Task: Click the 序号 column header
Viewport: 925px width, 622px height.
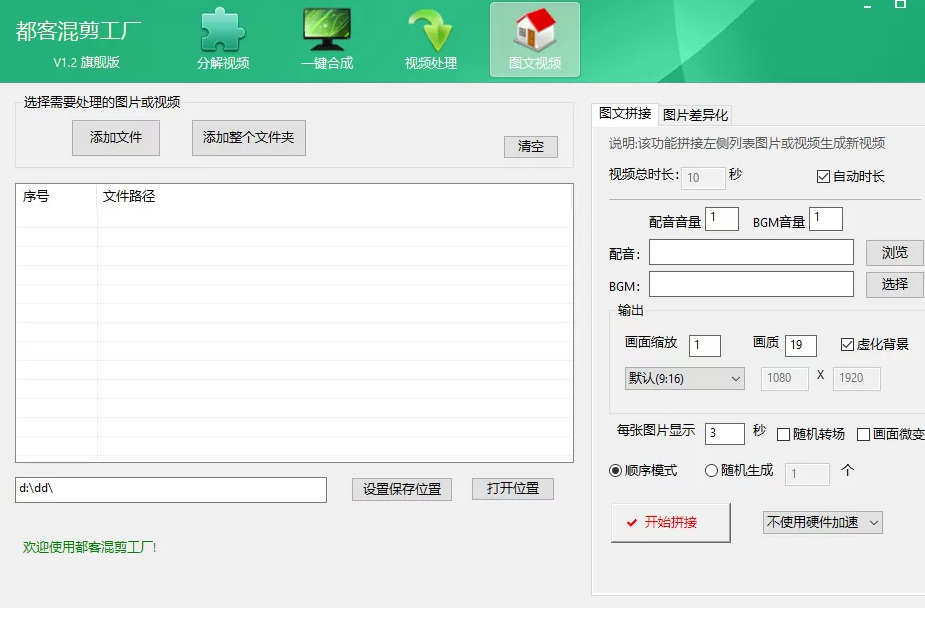Action: (56, 197)
